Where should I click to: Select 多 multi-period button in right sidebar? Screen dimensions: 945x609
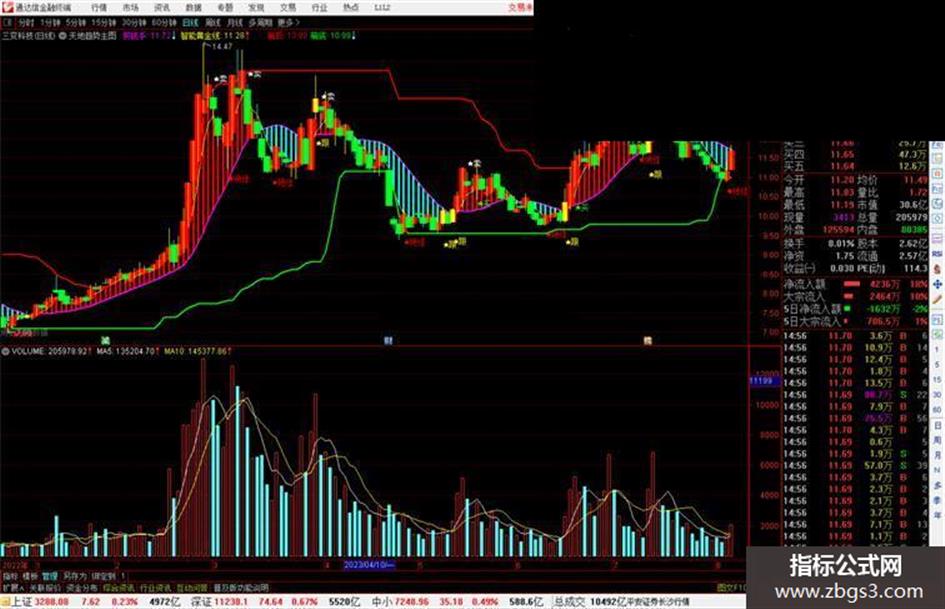tap(937, 484)
